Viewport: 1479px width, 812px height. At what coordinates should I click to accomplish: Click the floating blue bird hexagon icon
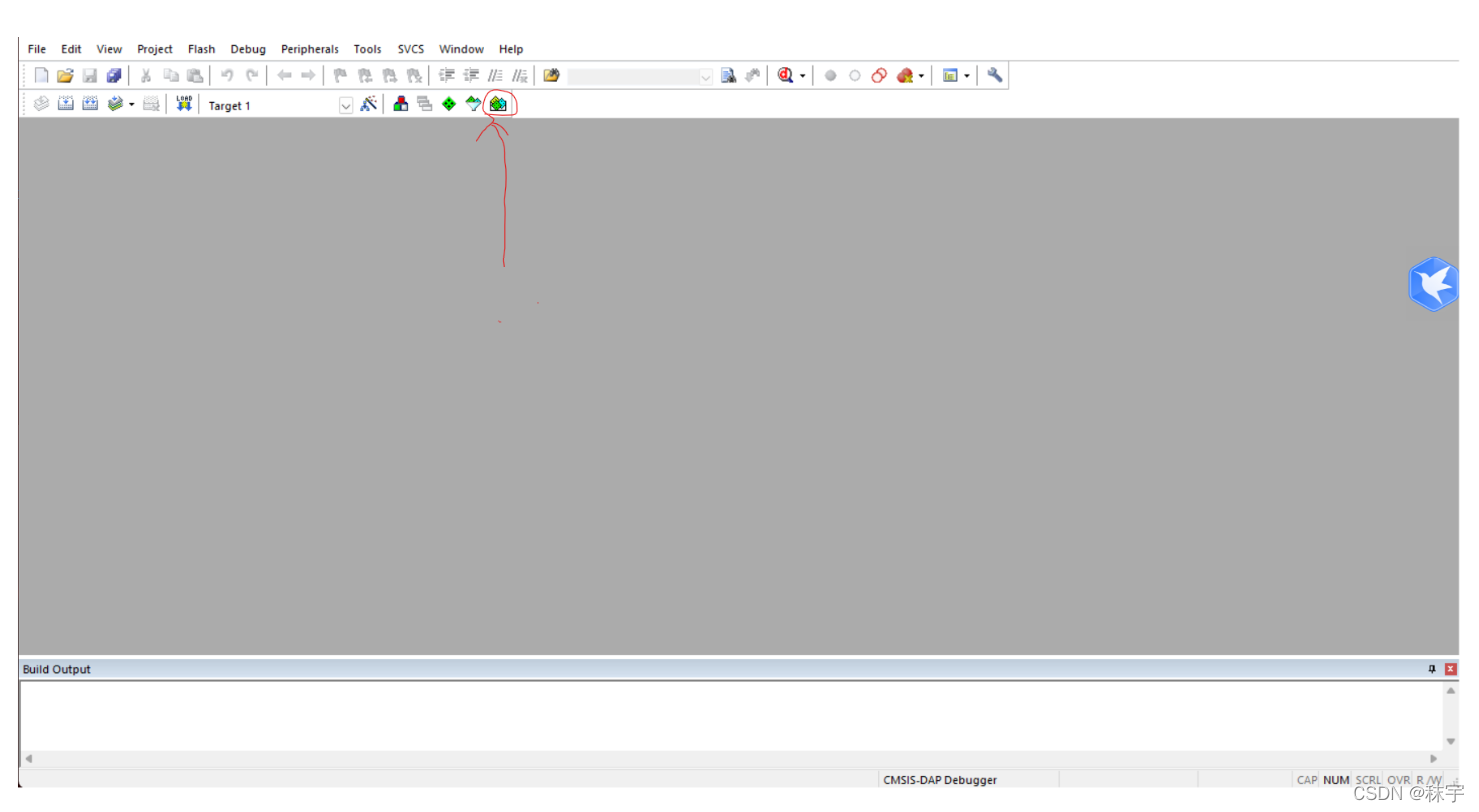click(1433, 284)
